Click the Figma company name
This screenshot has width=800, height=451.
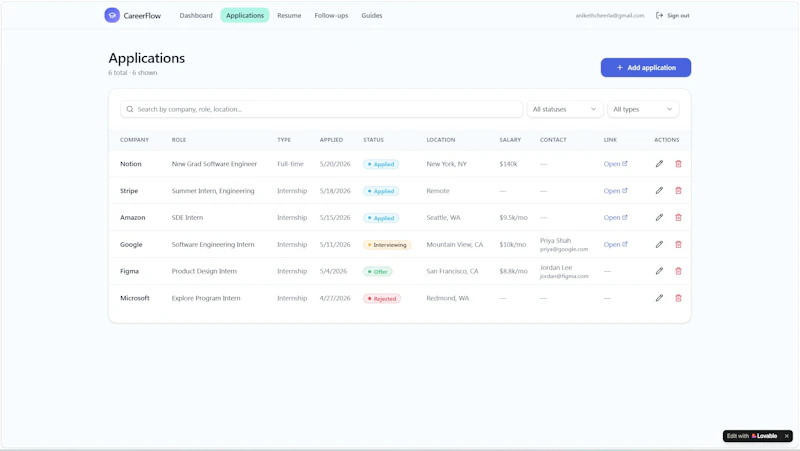[129, 271]
